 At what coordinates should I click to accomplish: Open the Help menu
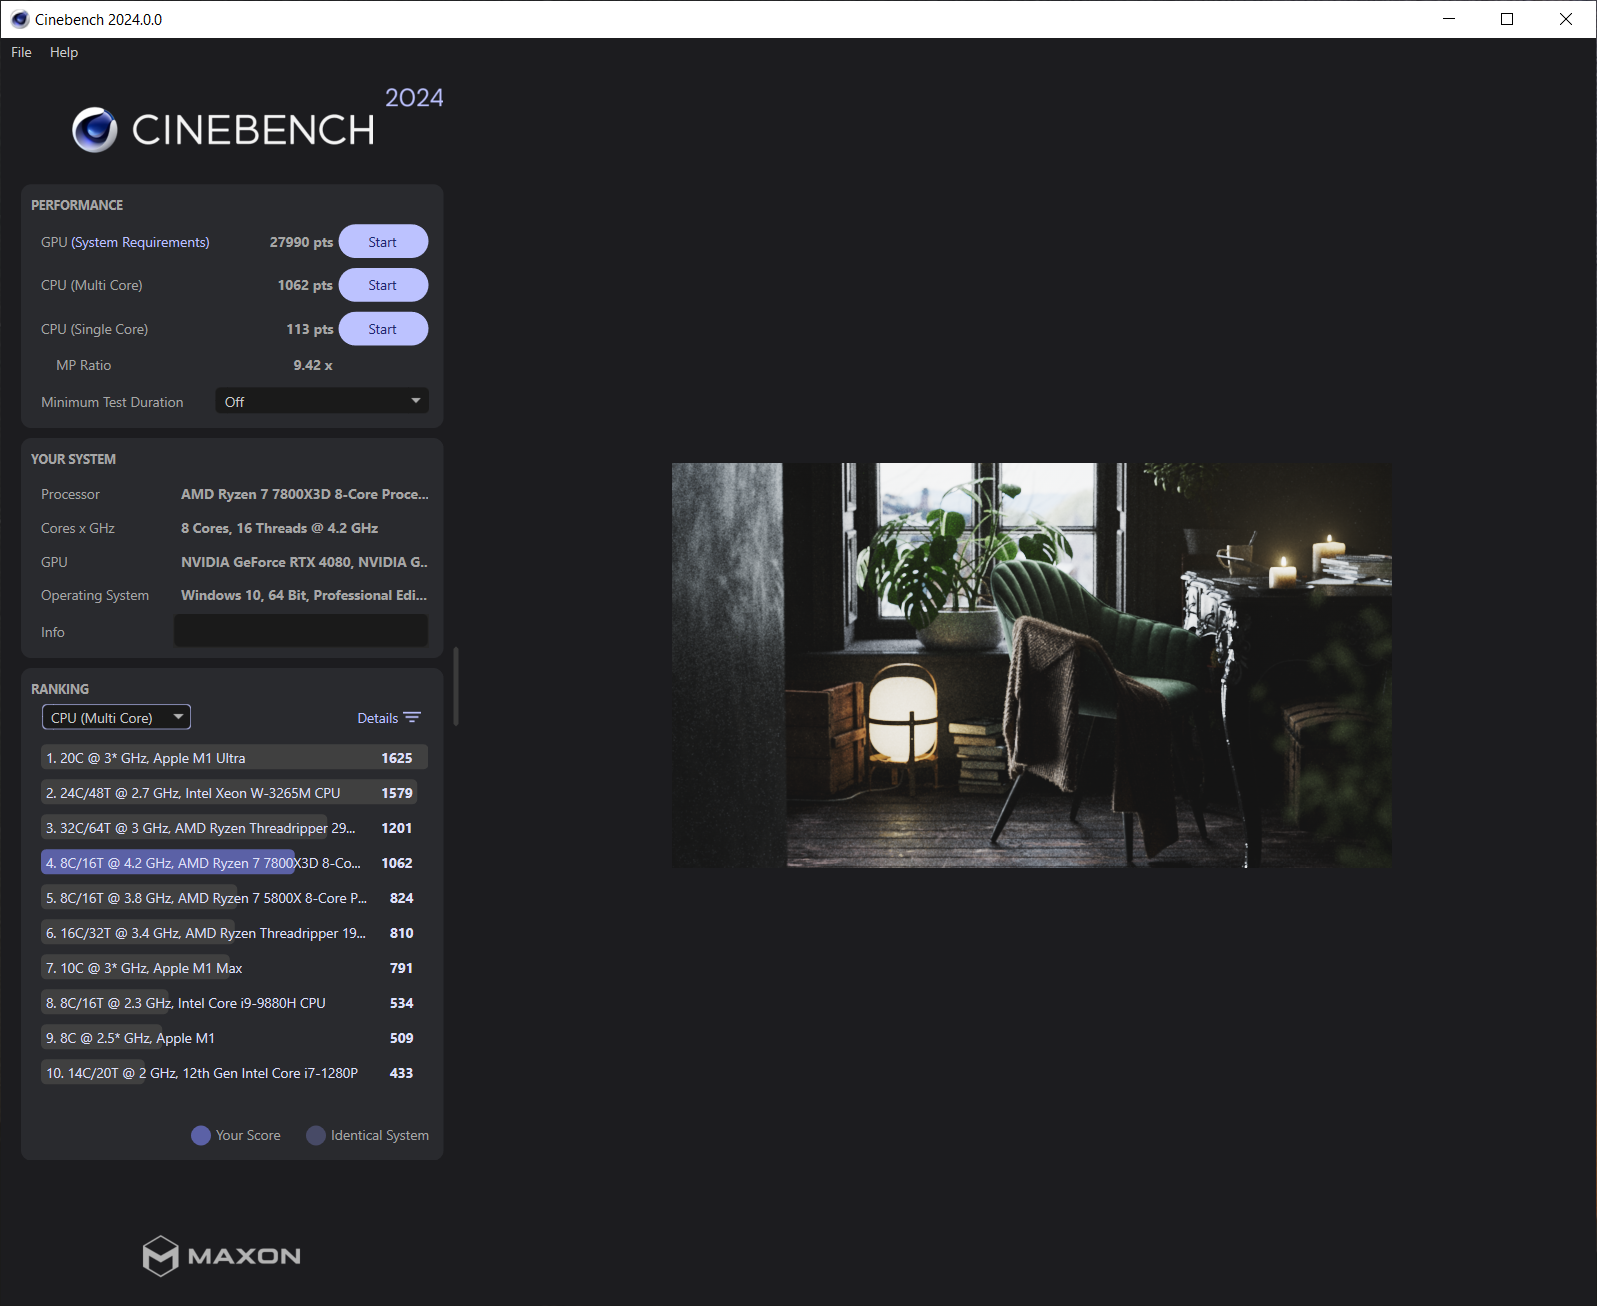tap(64, 52)
